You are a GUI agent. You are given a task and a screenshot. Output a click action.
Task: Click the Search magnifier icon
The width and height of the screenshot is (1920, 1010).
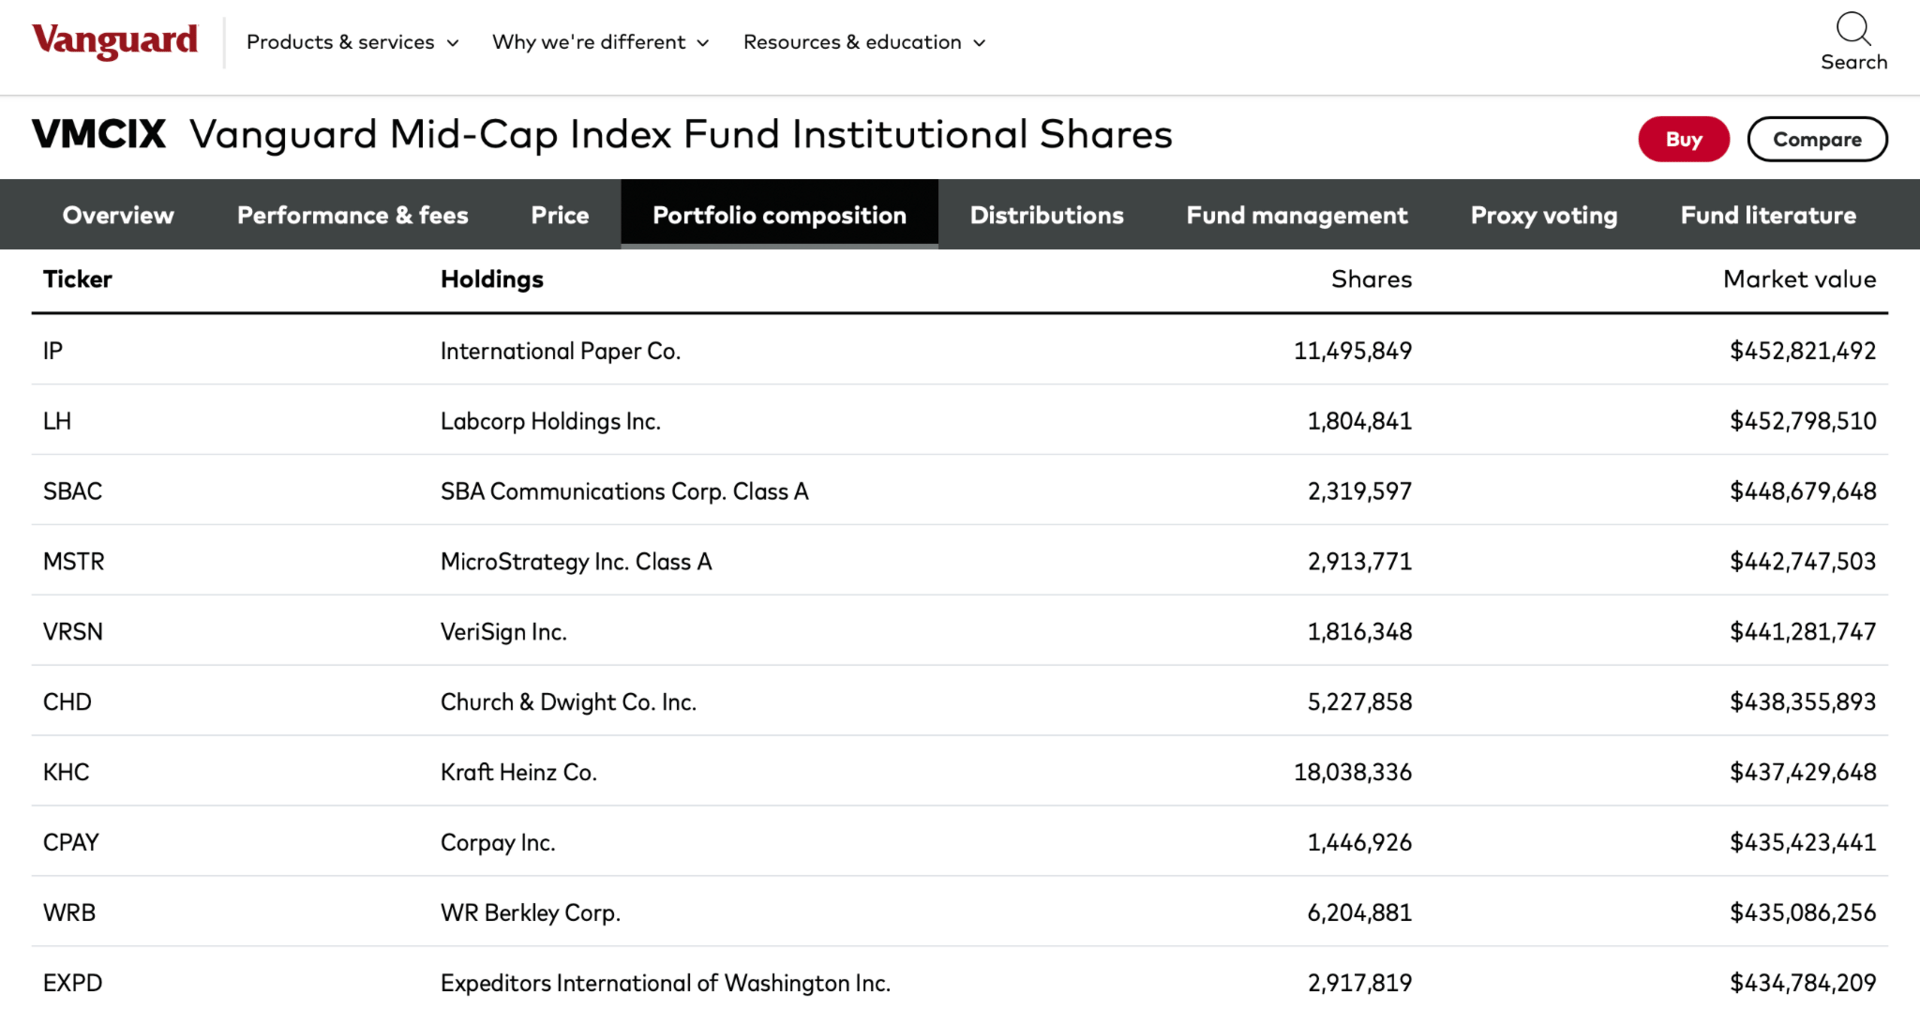pyautogui.click(x=1853, y=29)
